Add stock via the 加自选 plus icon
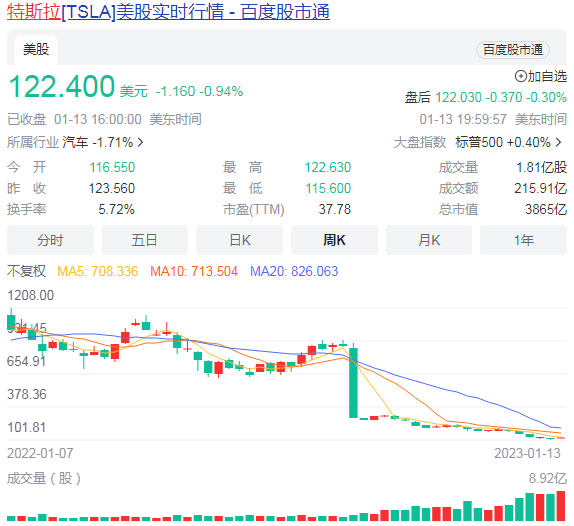The image size is (574, 526). click(520, 77)
